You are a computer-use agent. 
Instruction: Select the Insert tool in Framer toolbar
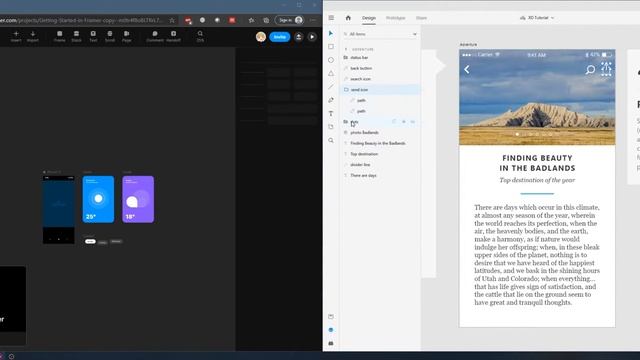(16, 36)
